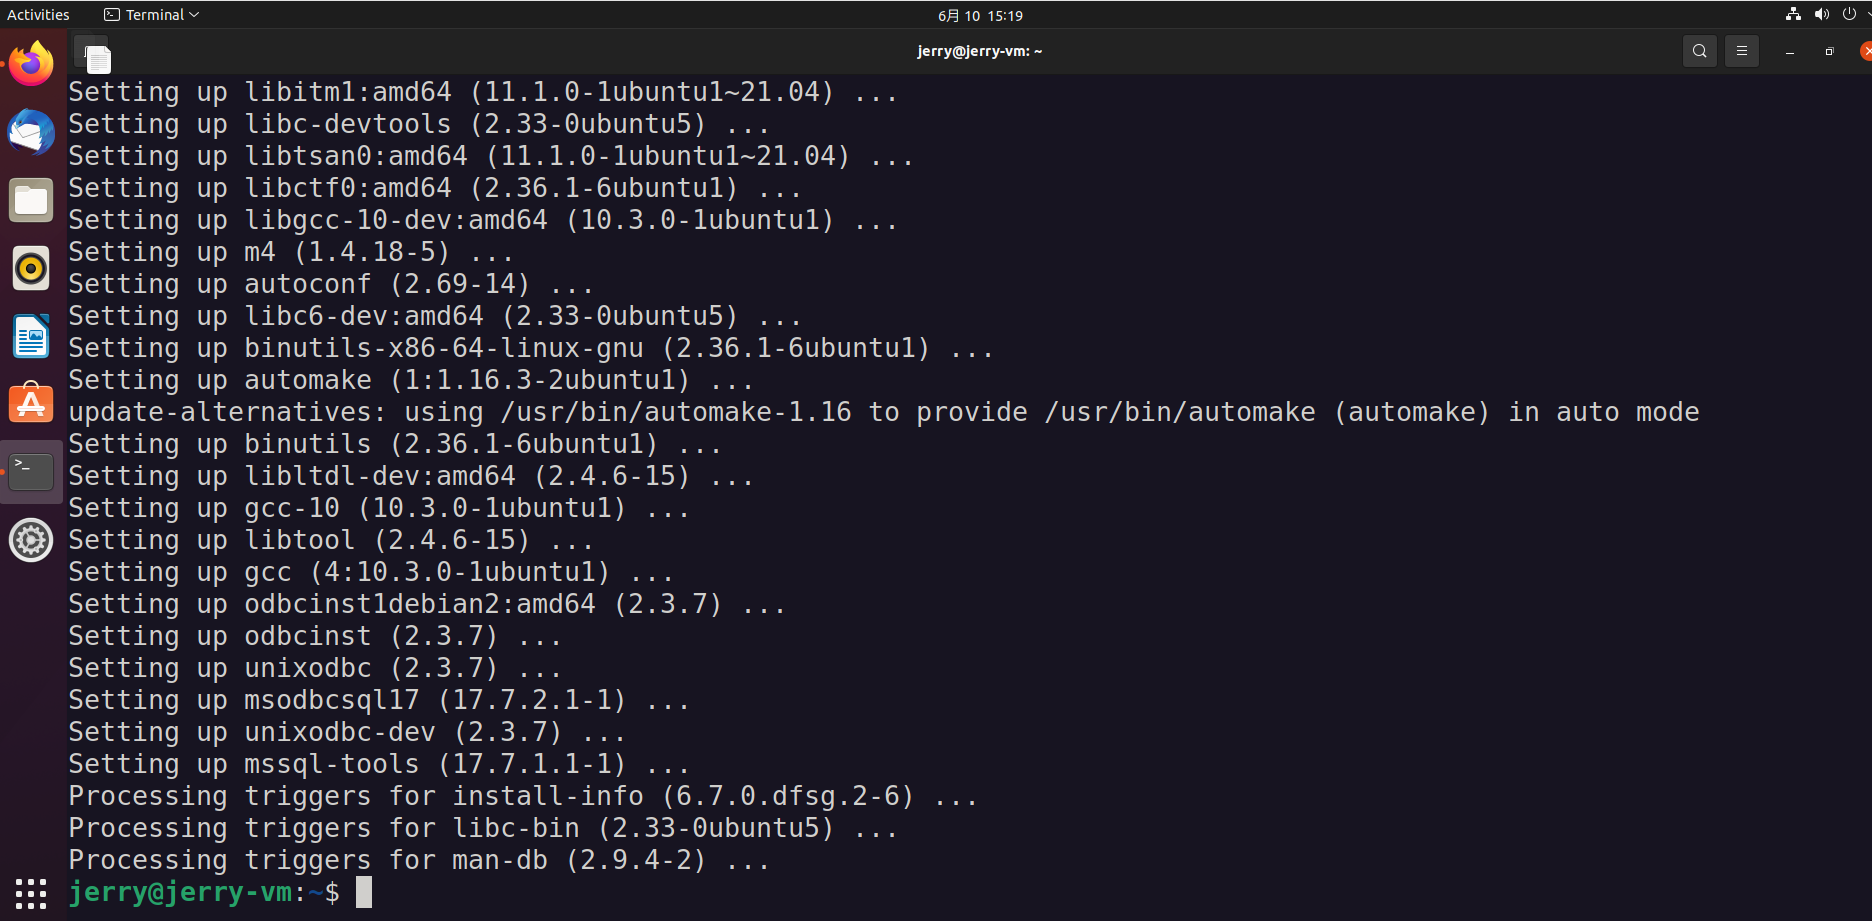Launch Ubuntu Software center
This screenshot has height=921, width=1872.
point(31,404)
